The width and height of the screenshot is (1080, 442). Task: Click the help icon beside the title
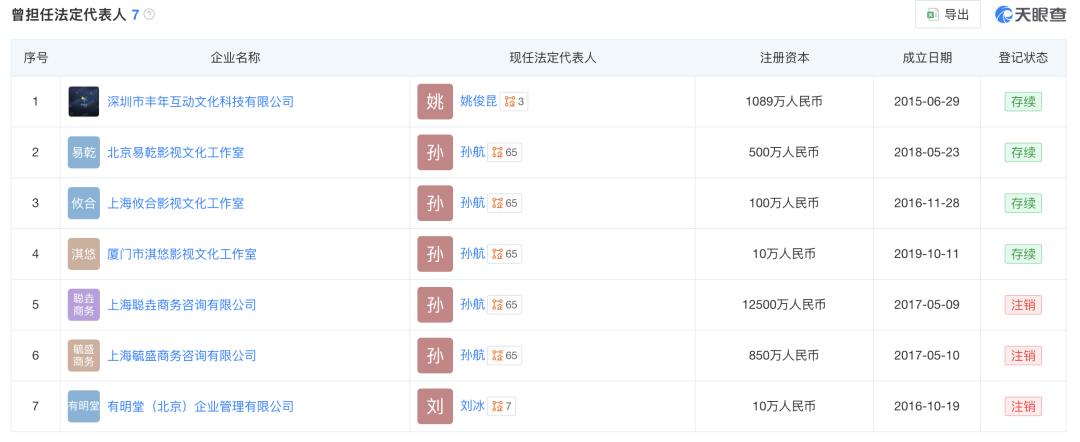tap(150, 15)
